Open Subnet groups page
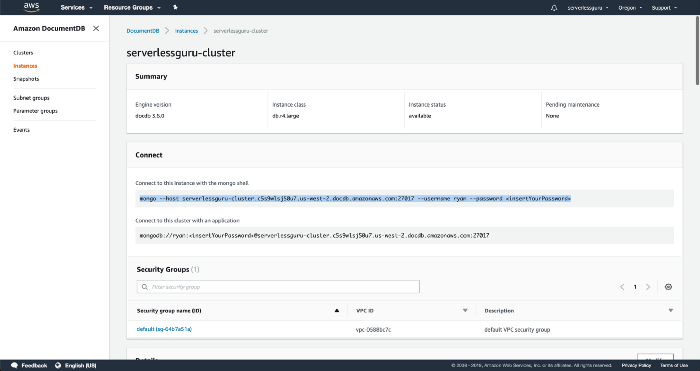 (31, 98)
